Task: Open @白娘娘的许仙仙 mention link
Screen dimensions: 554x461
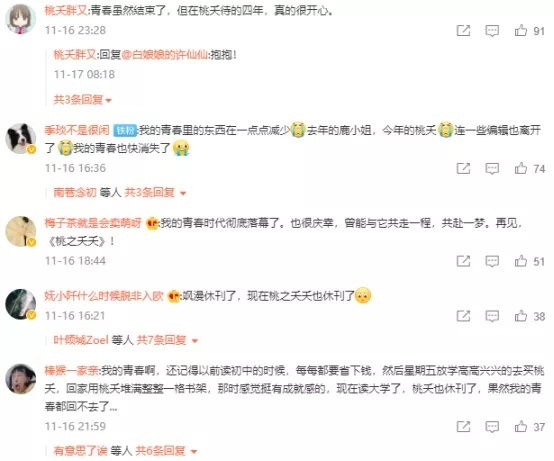Action: click(x=165, y=55)
